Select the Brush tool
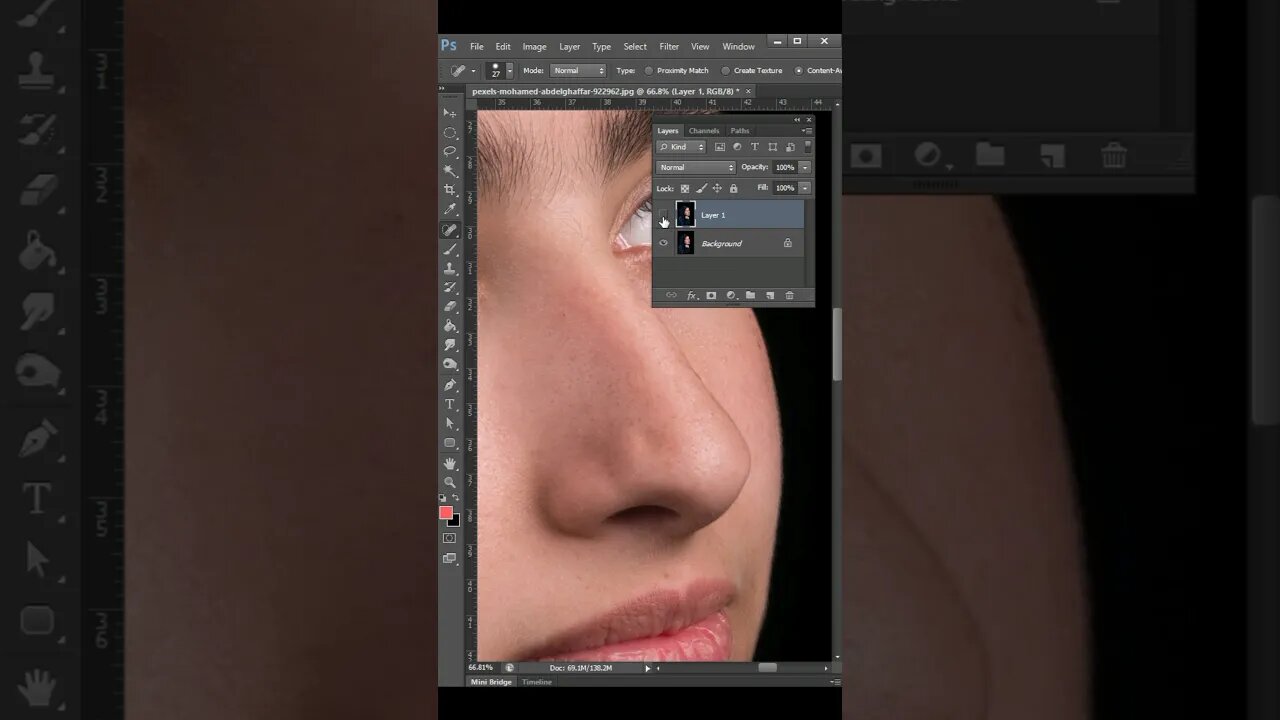 (450, 249)
